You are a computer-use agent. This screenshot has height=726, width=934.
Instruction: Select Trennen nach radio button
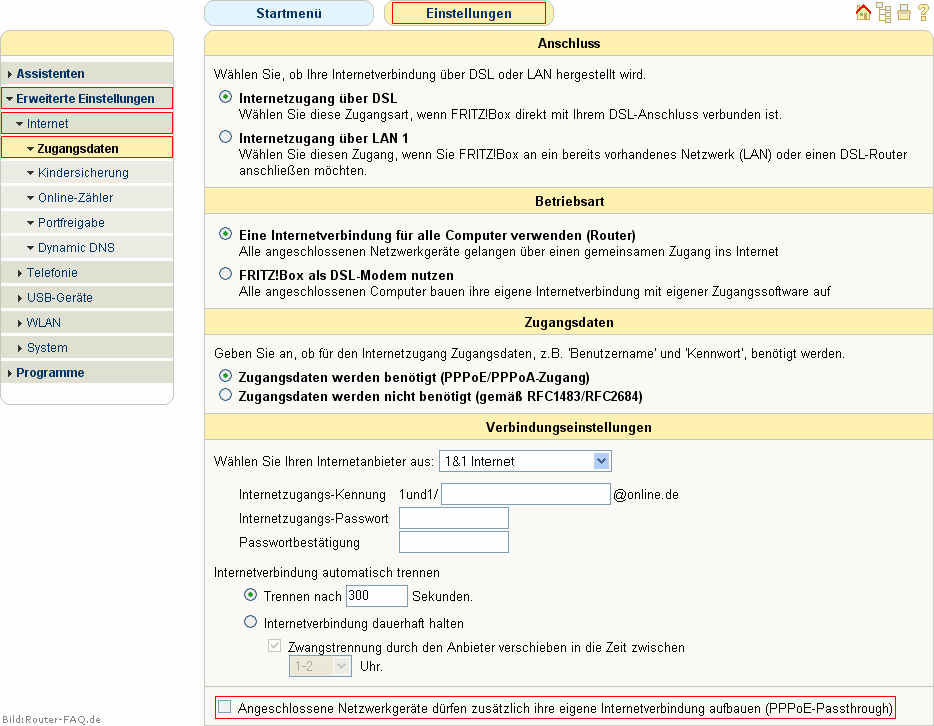pos(250,595)
